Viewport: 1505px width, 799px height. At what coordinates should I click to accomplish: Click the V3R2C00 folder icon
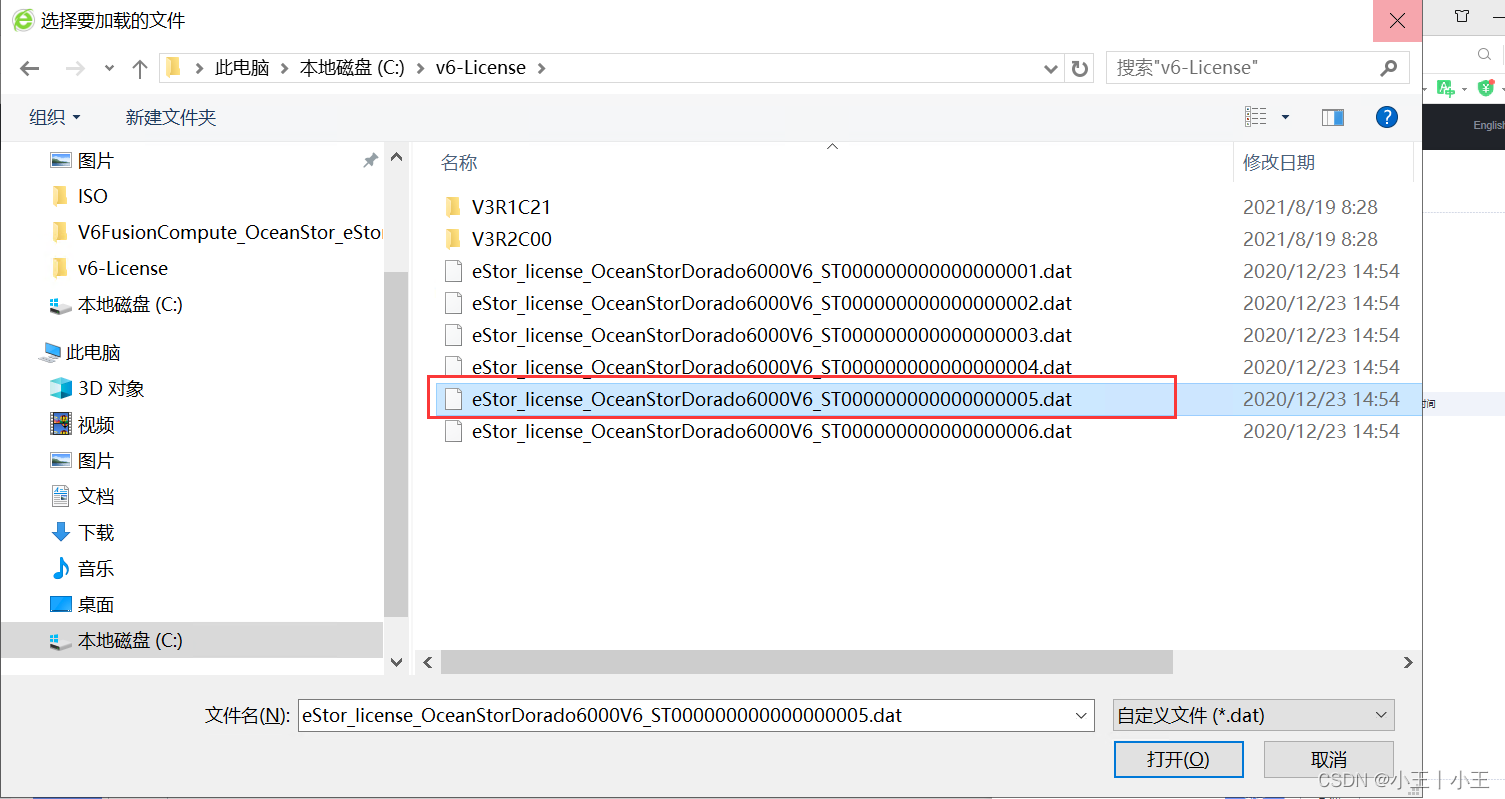coord(453,239)
